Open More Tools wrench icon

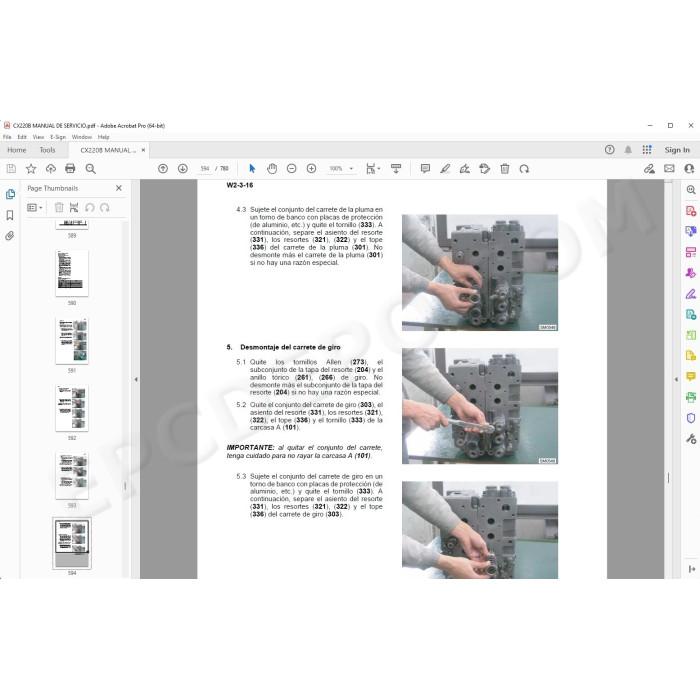tap(691, 439)
